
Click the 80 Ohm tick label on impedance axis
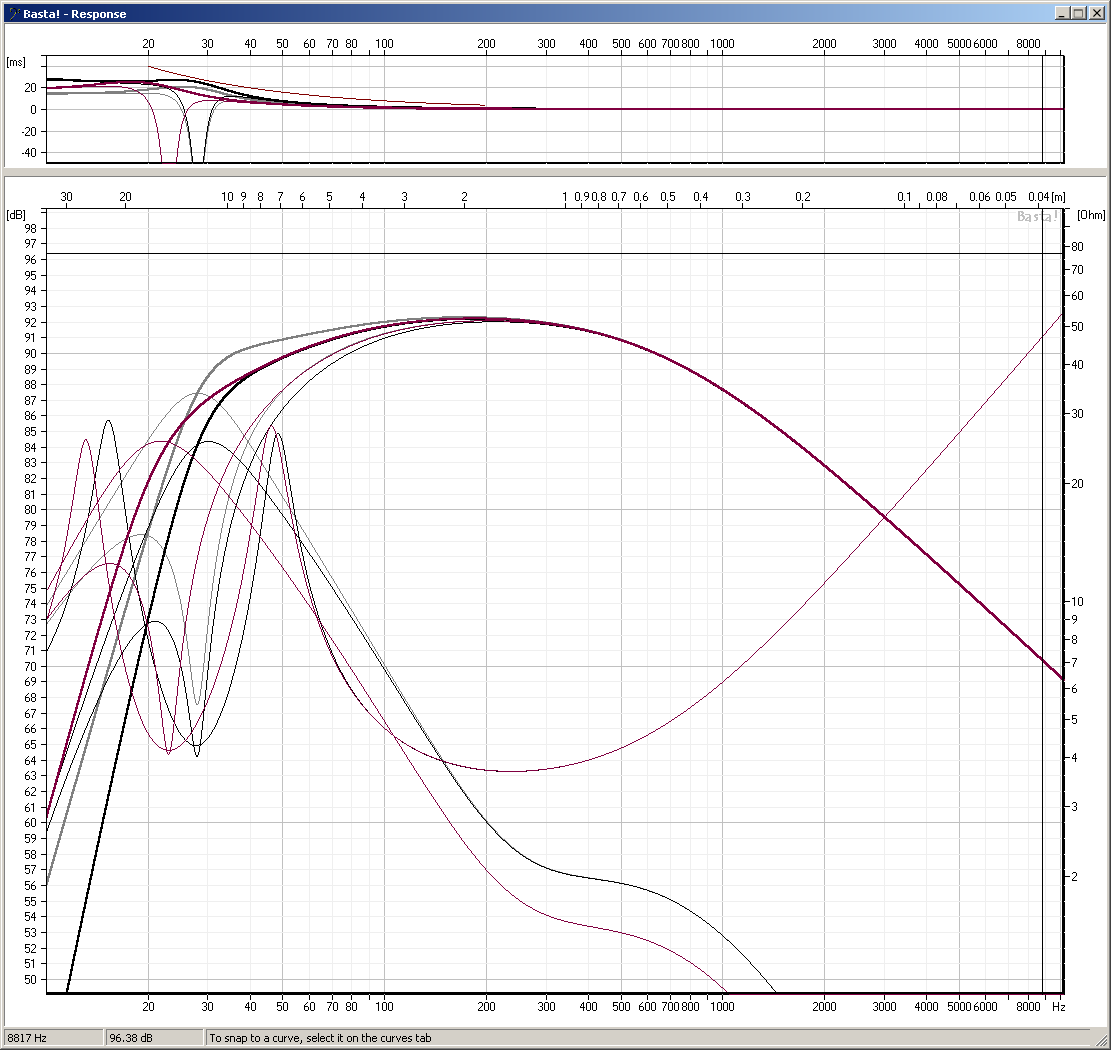pyautogui.click(x=1077, y=246)
